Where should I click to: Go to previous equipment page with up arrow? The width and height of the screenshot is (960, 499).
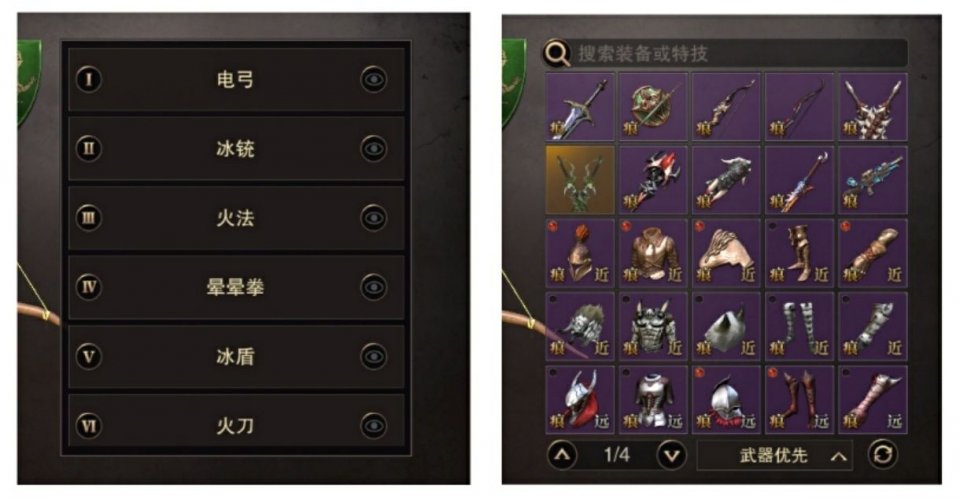coord(562,456)
